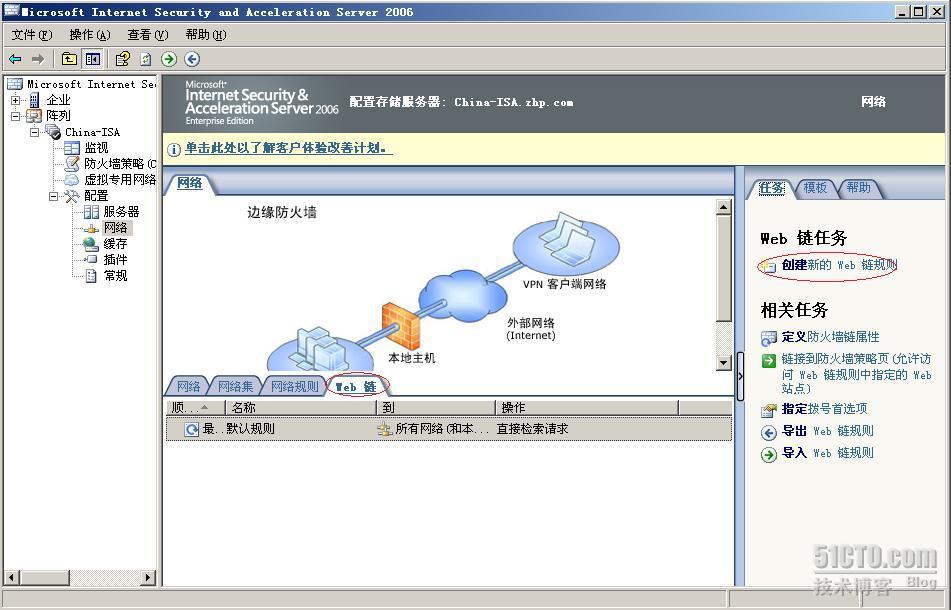Image resolution: width=951 pixels, height=610 pixels.
Task: Sort by 顺... order column header
Action: 195,408
